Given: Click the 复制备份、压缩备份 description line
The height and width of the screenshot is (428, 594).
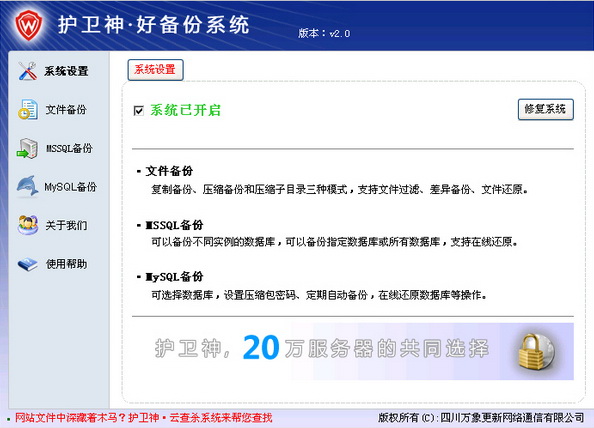Looking at the screenshot, I should (339, 189).
